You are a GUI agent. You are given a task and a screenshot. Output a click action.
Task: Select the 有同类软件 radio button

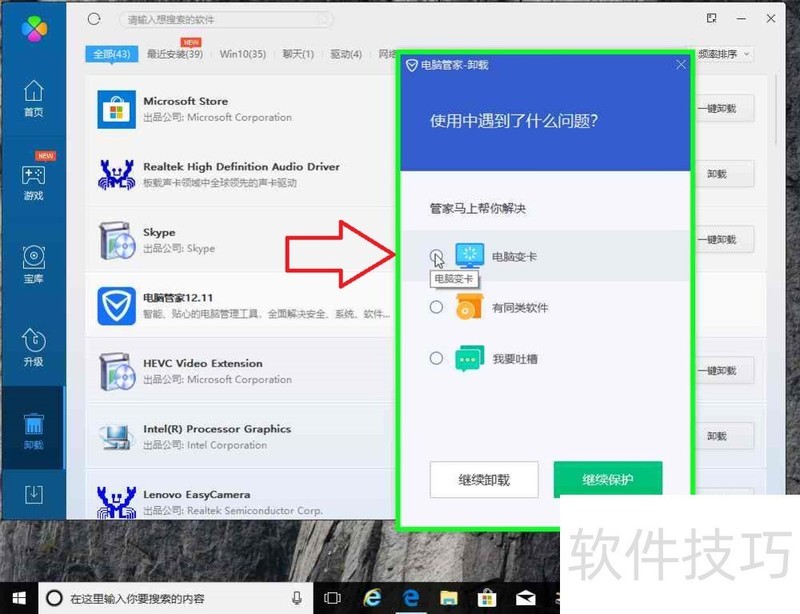click(436, 307)
